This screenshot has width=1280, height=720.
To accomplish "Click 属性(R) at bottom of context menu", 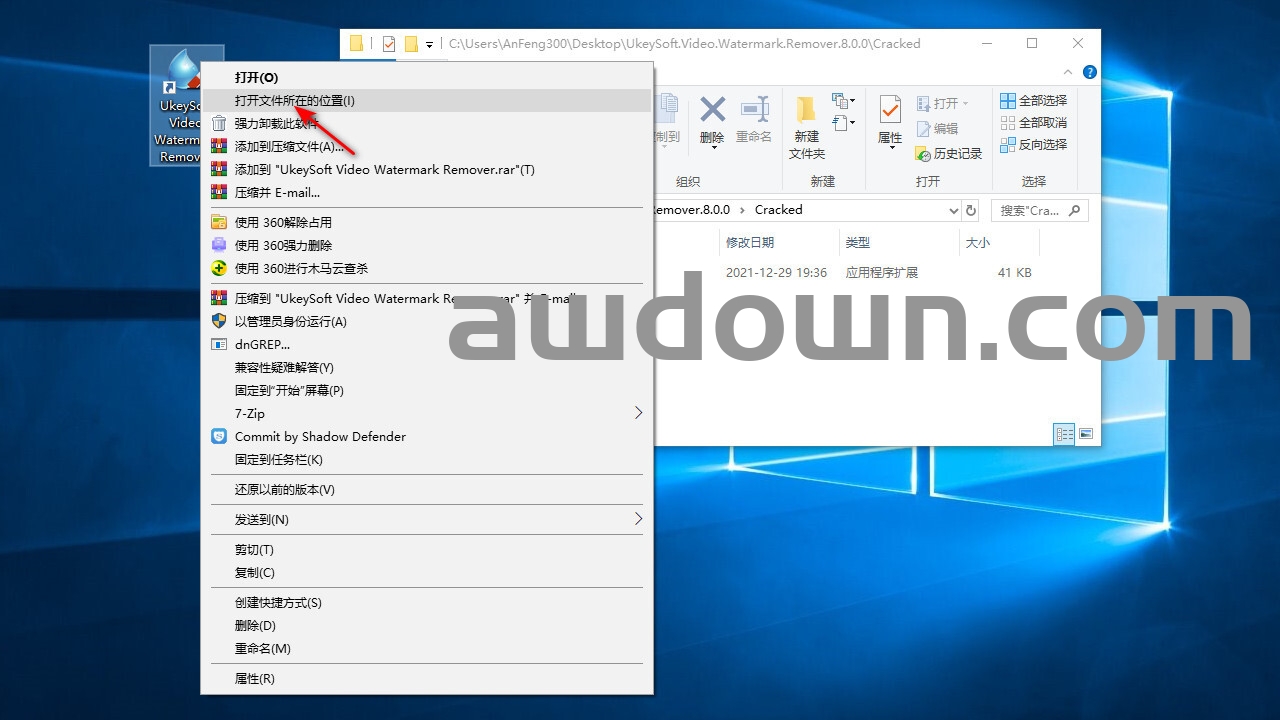I will pyautogui.click(x=254, y=678).
